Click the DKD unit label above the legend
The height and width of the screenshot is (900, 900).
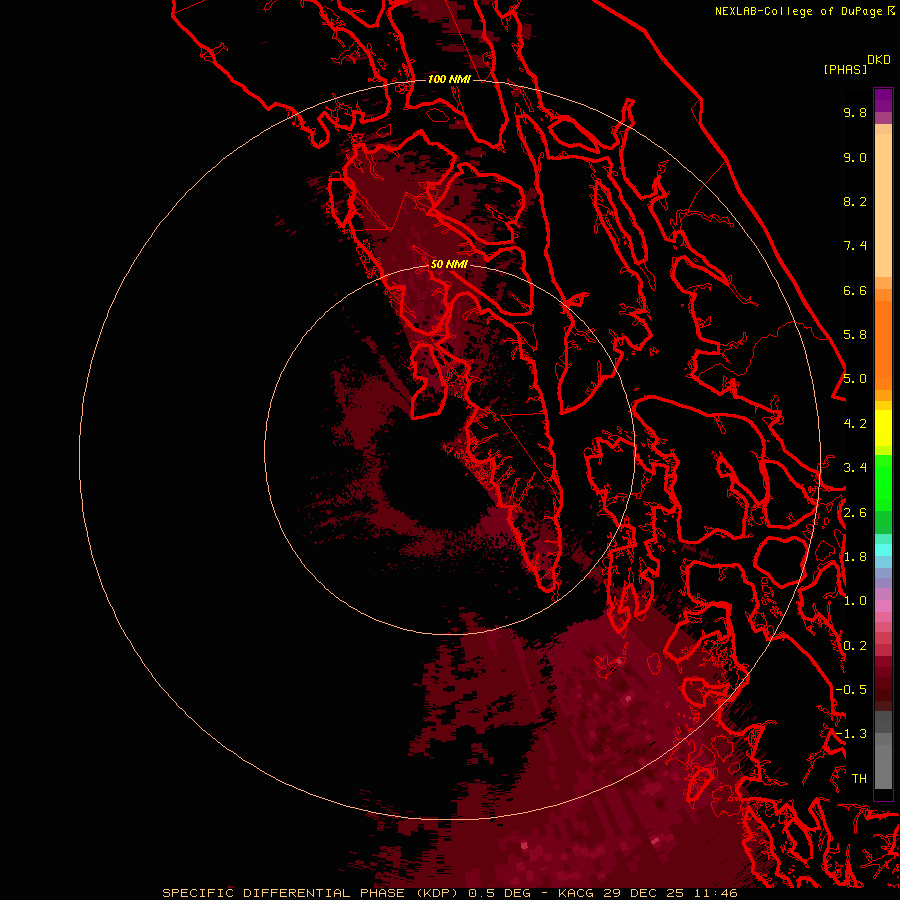pos(879,60)
